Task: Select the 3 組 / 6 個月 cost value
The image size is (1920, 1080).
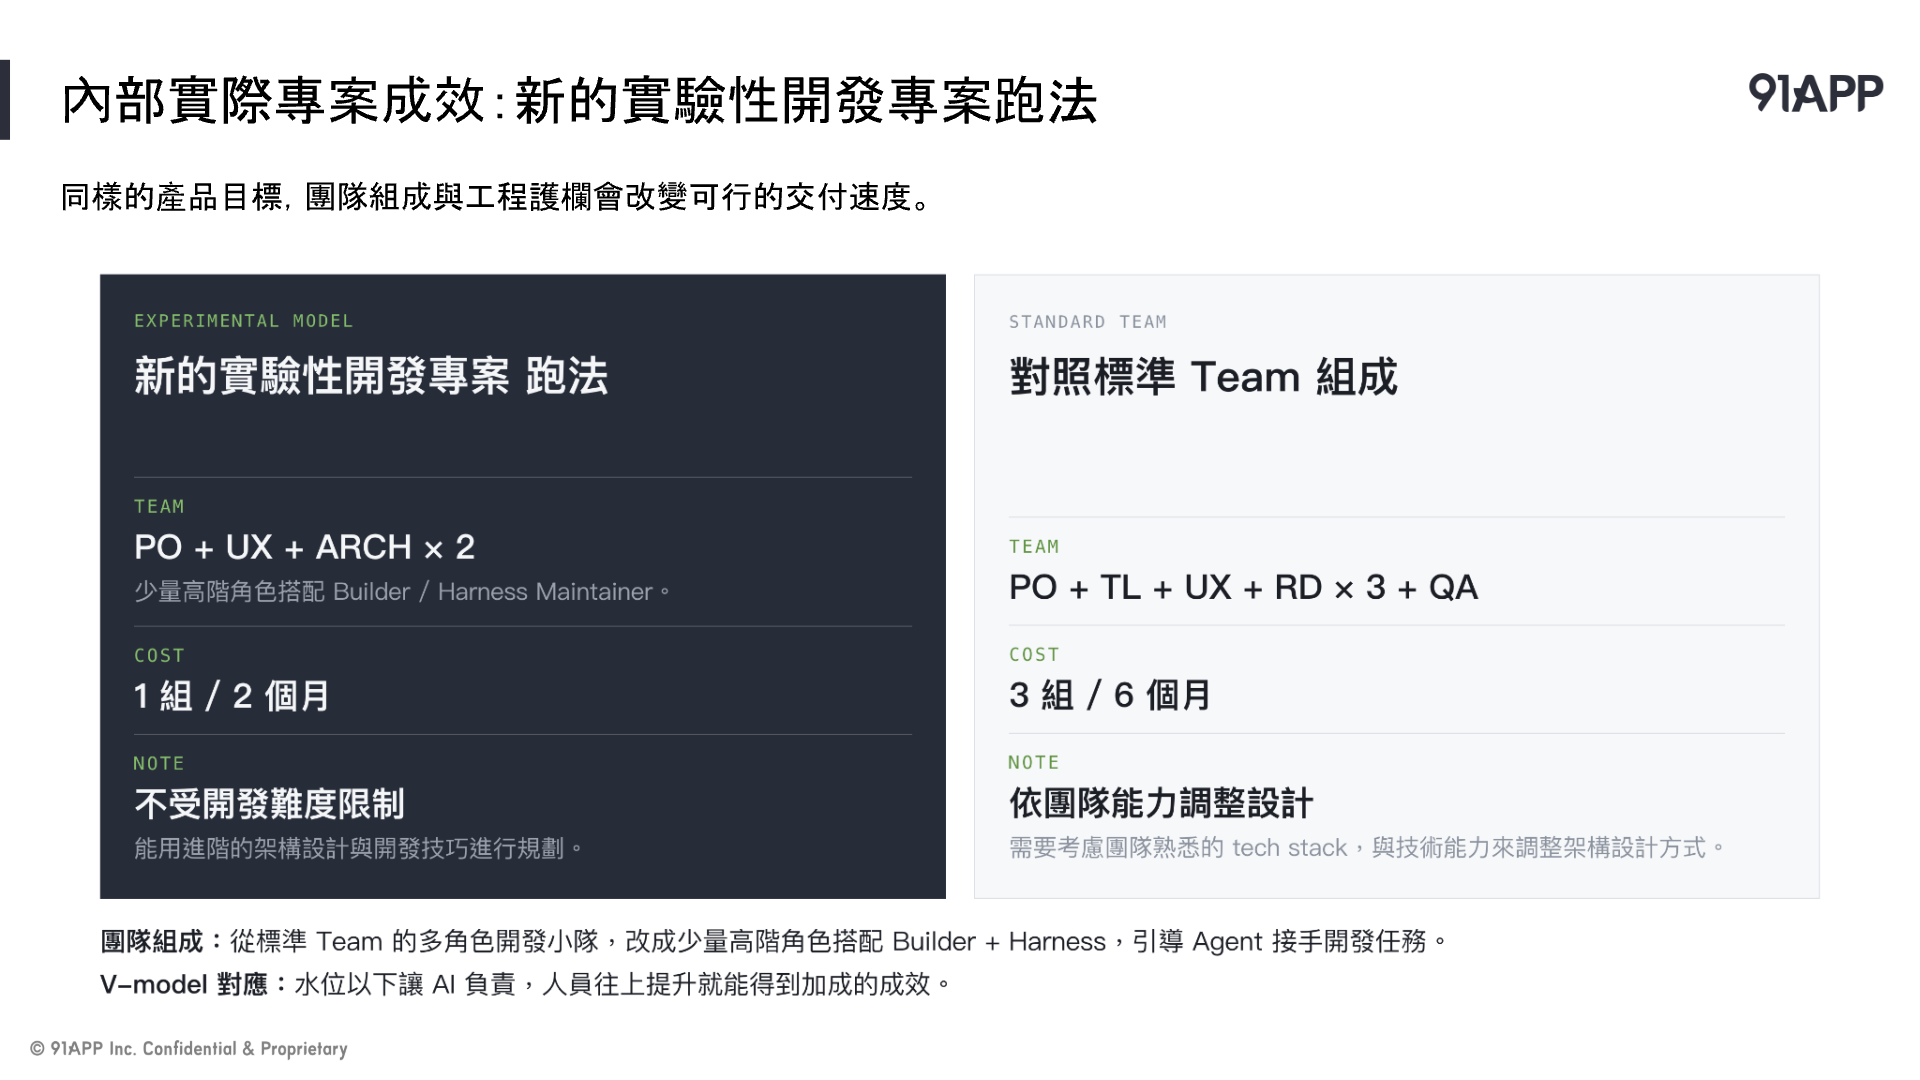Action: (x=1109, y=695)
